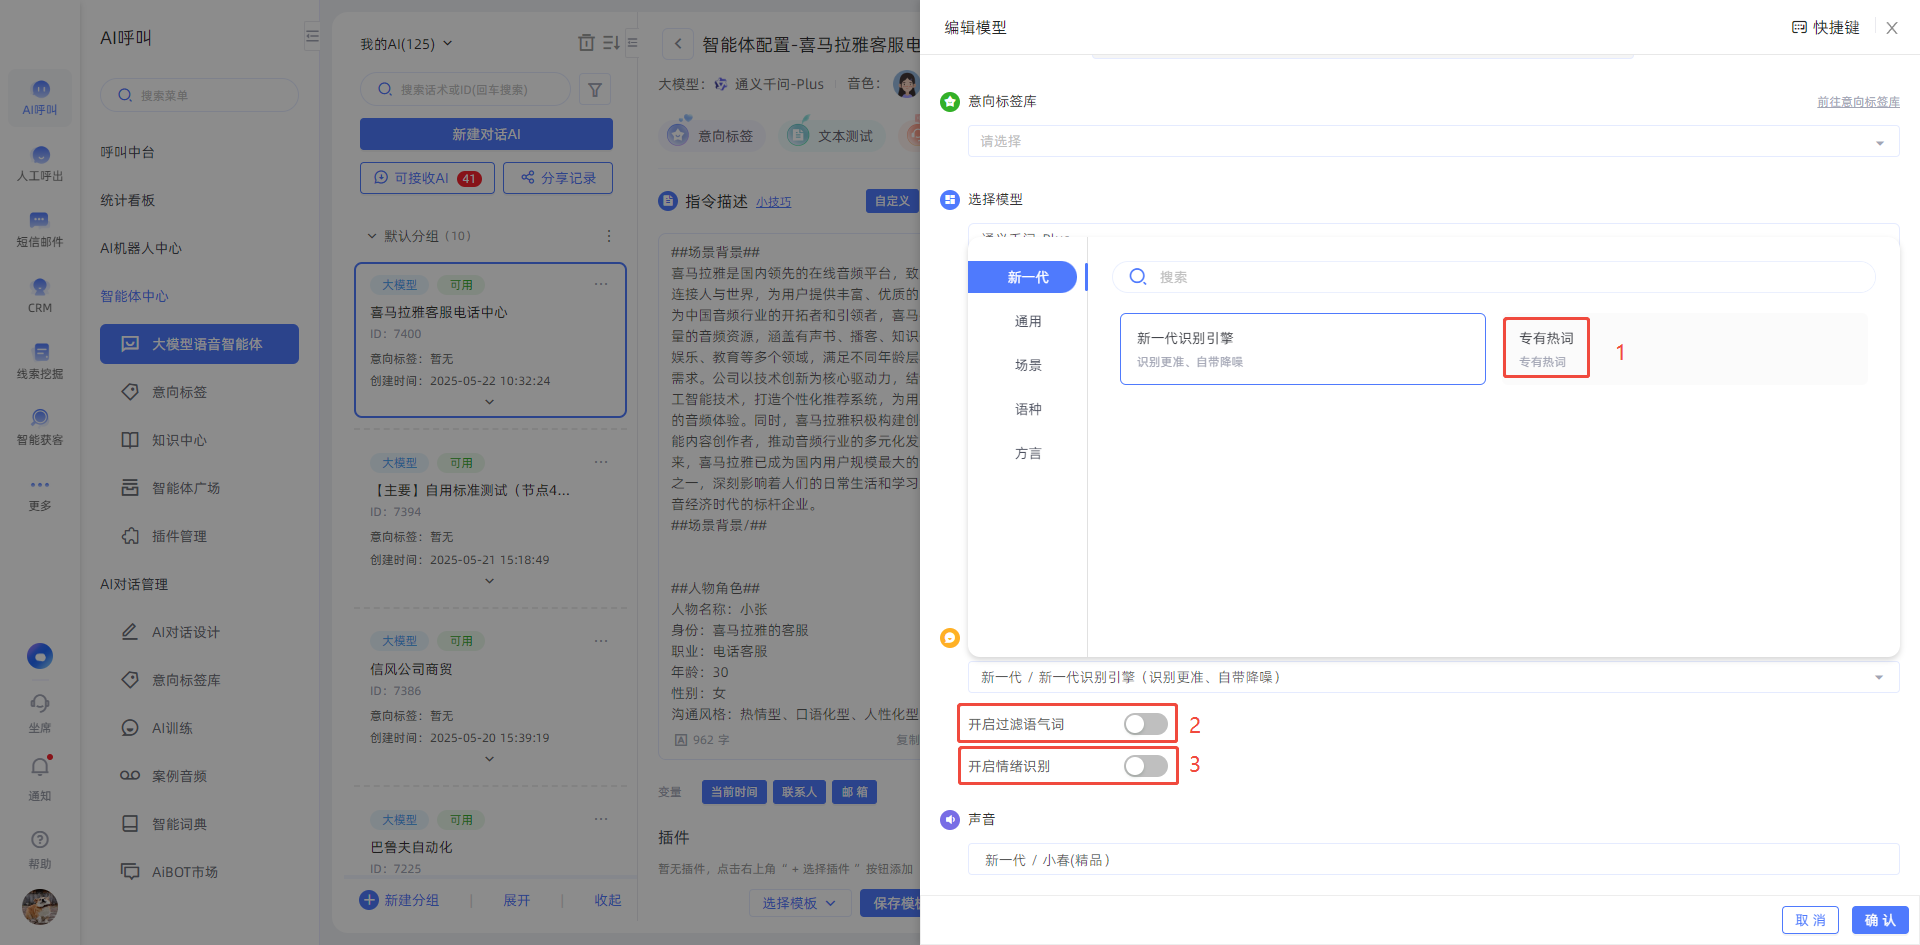Screen dimensions: 1920x945
Task: Click the model 搜索 field
Action: click(1493, 277)
